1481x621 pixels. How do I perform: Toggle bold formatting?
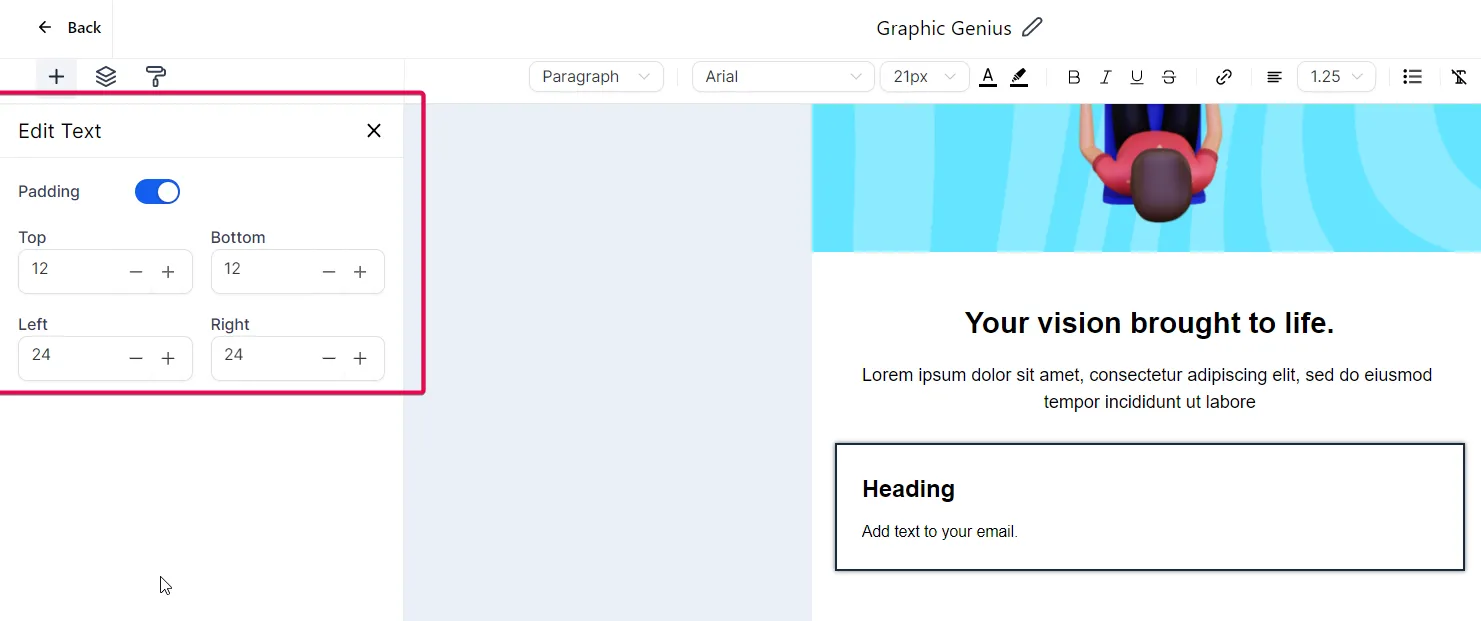pos(1073,77)
